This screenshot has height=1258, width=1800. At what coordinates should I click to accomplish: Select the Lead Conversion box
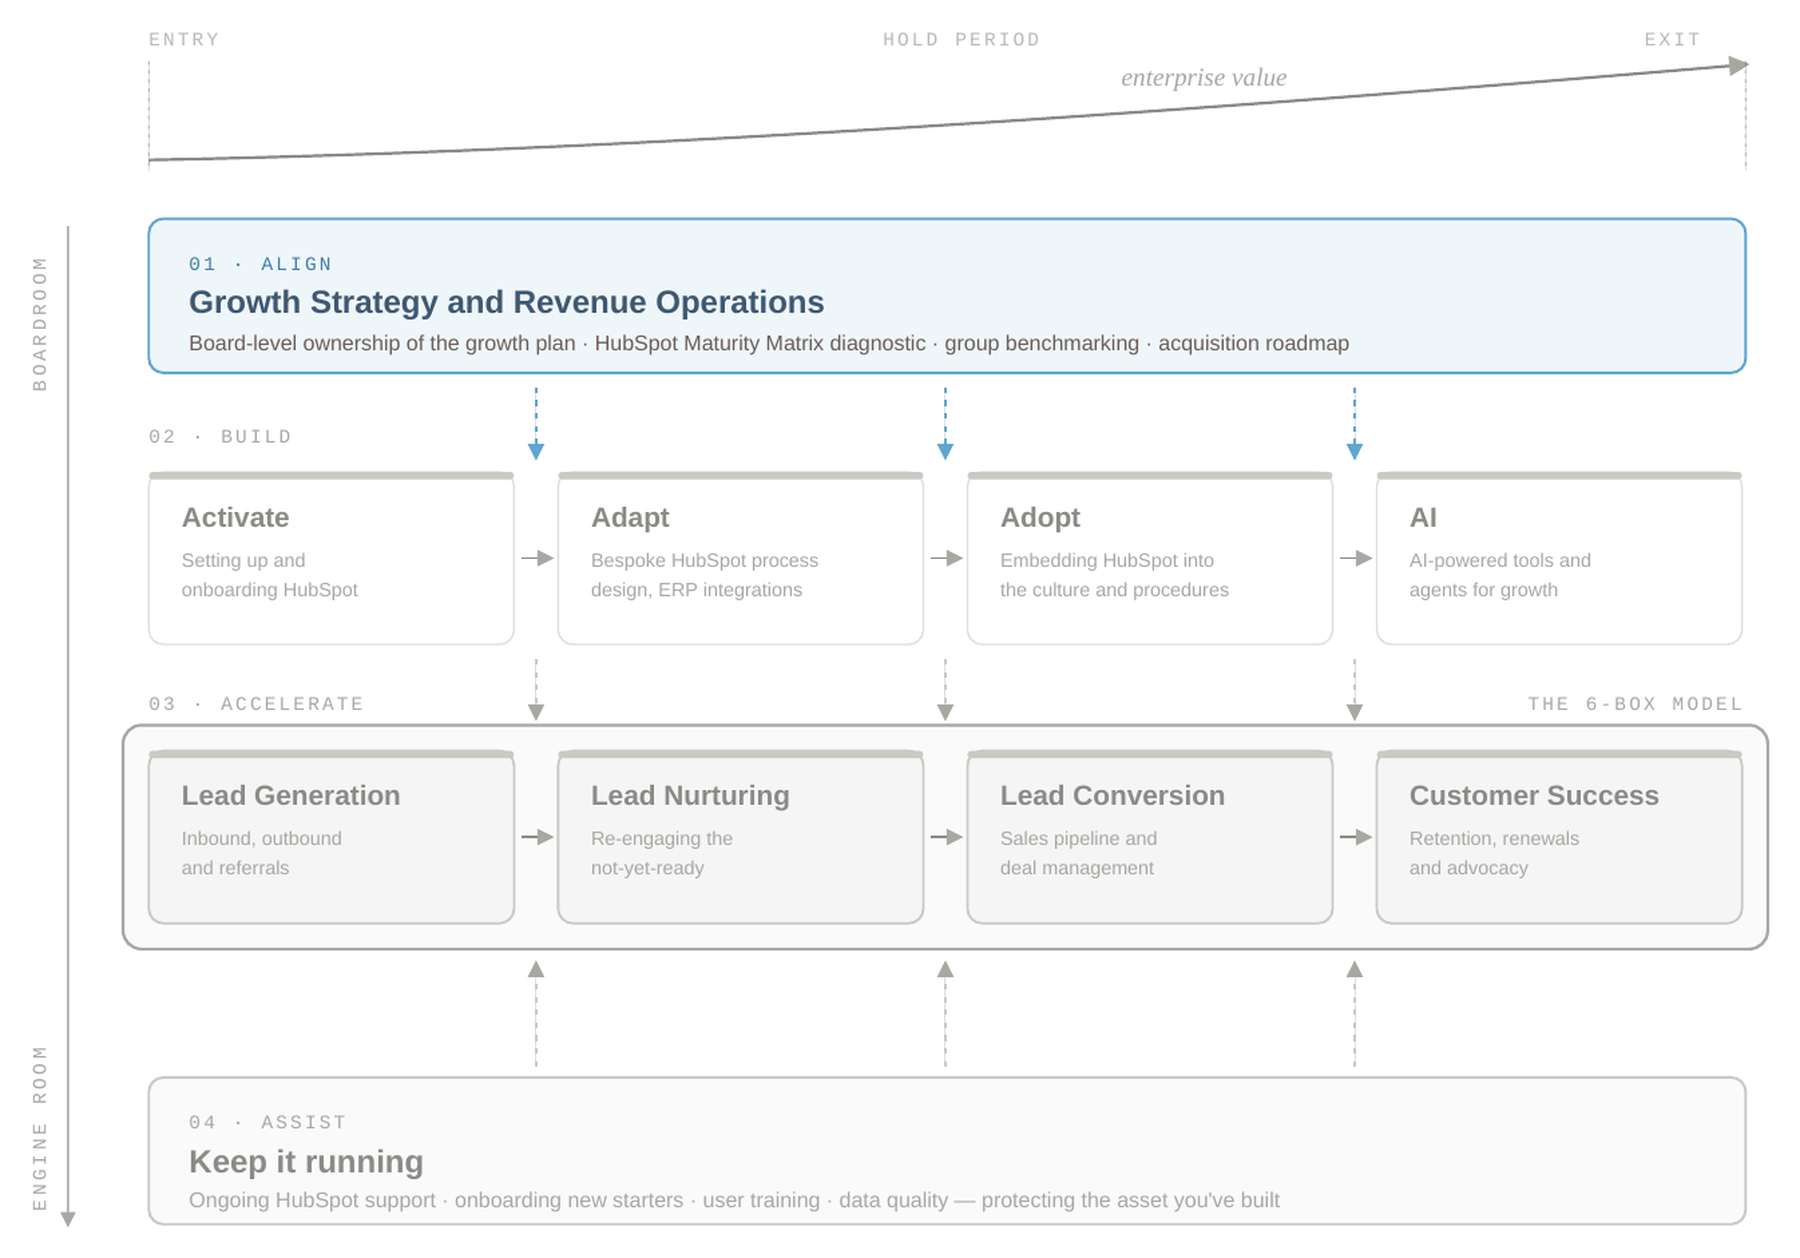pos(1150,836)
